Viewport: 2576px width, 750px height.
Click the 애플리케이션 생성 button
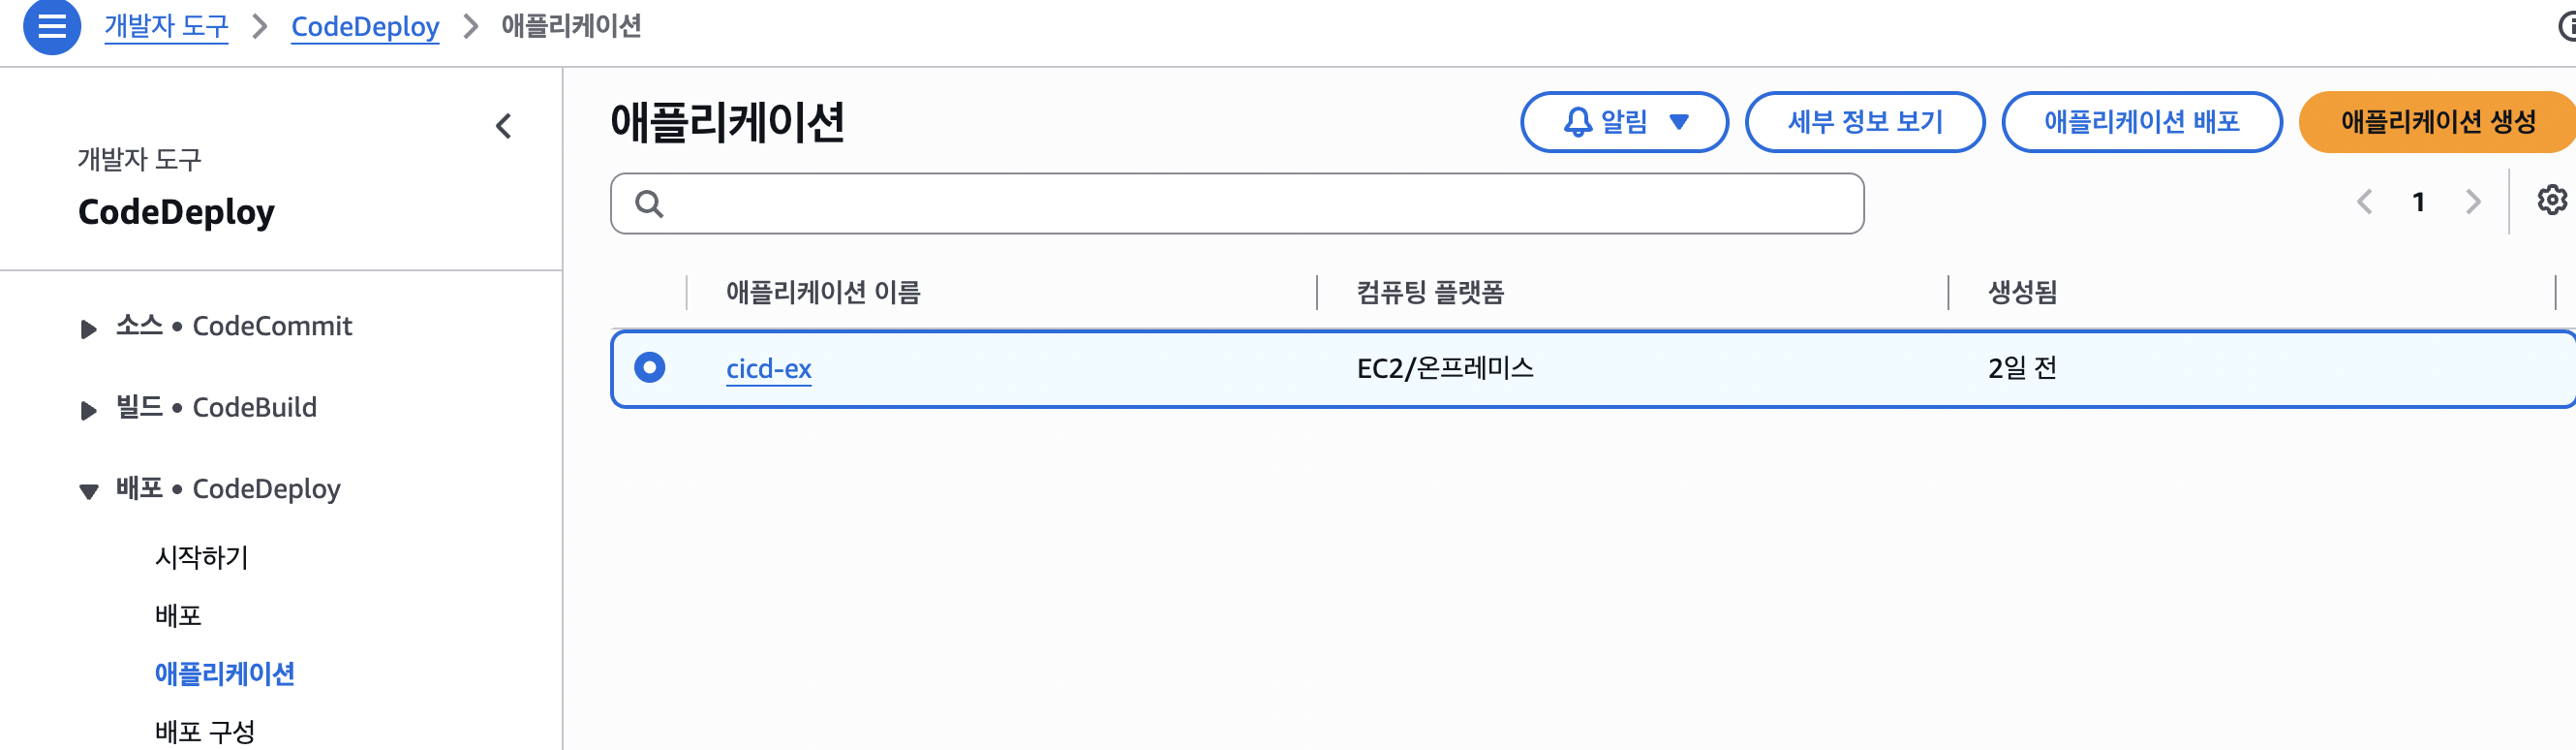(x=2437, y=122)
